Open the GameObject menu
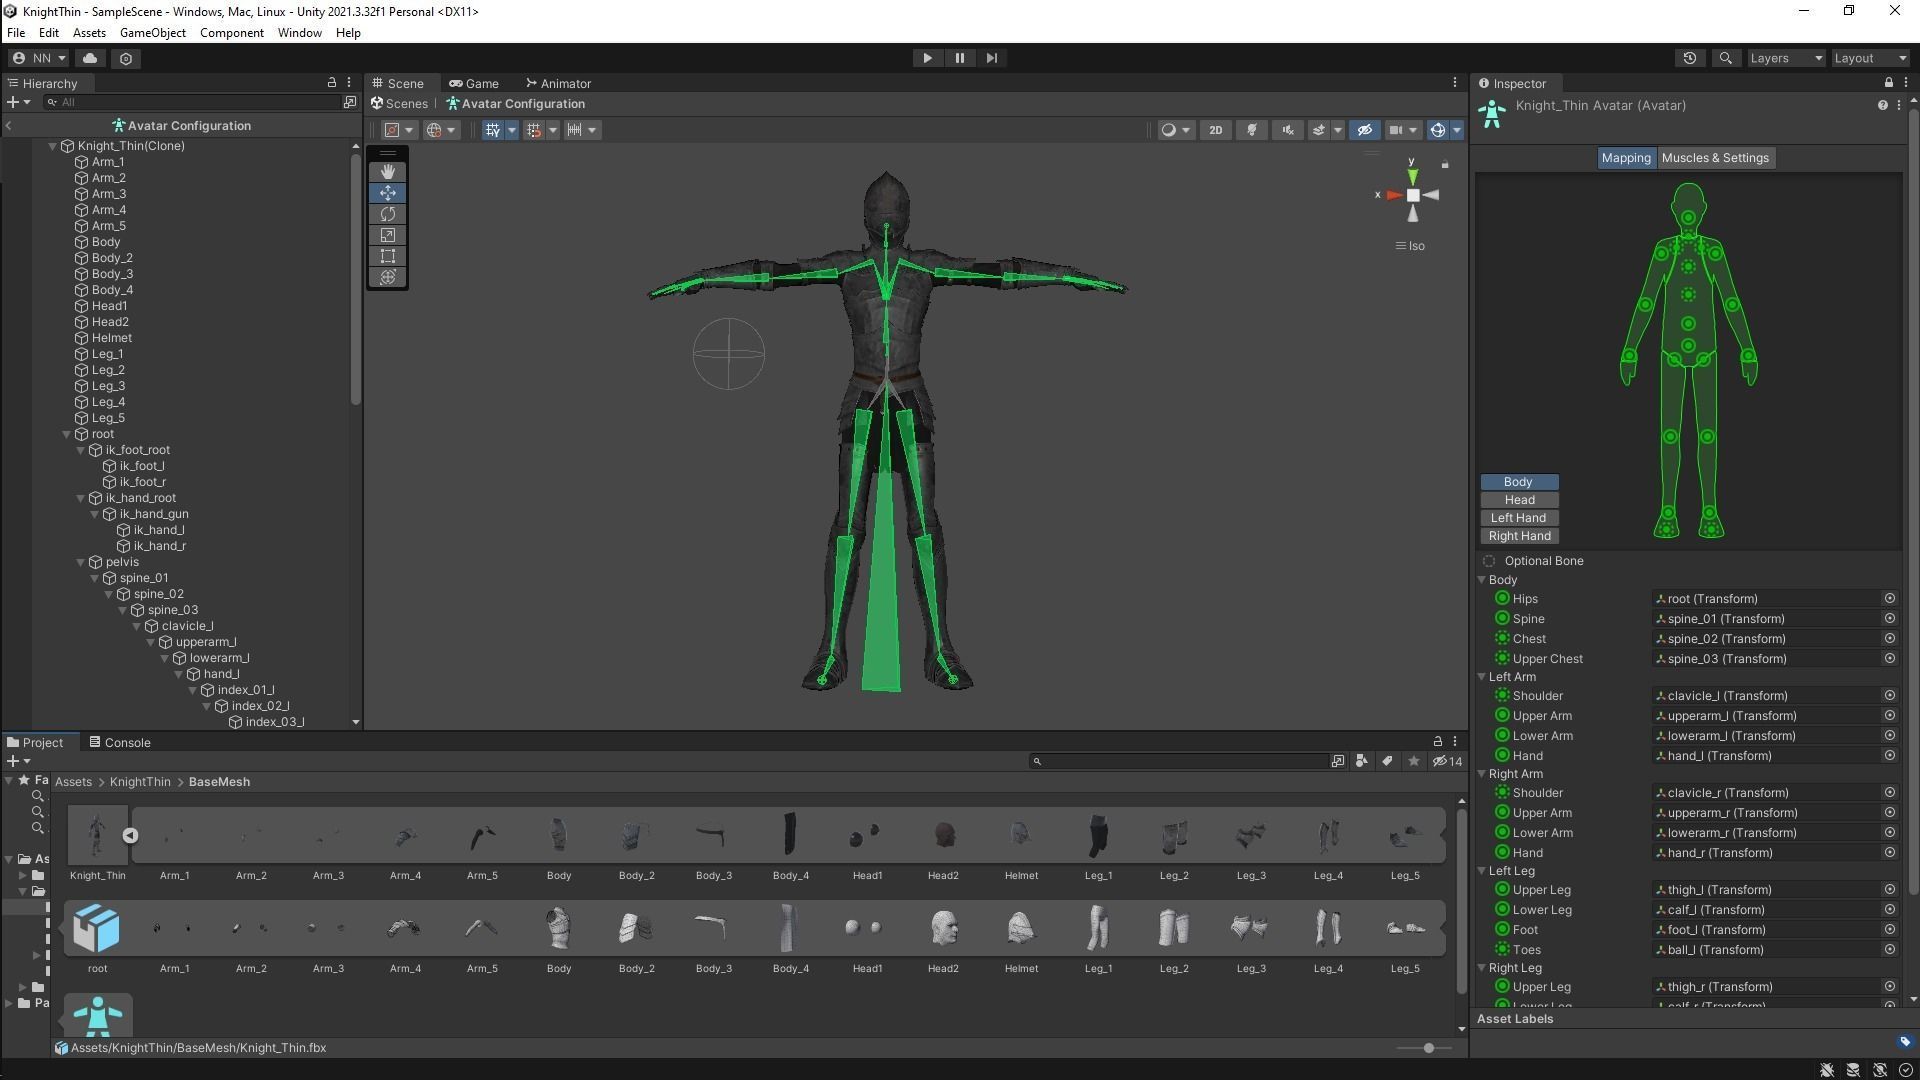Viewport: 1920px width, 1080px height. pyautogui.click(x=152, y=33)
